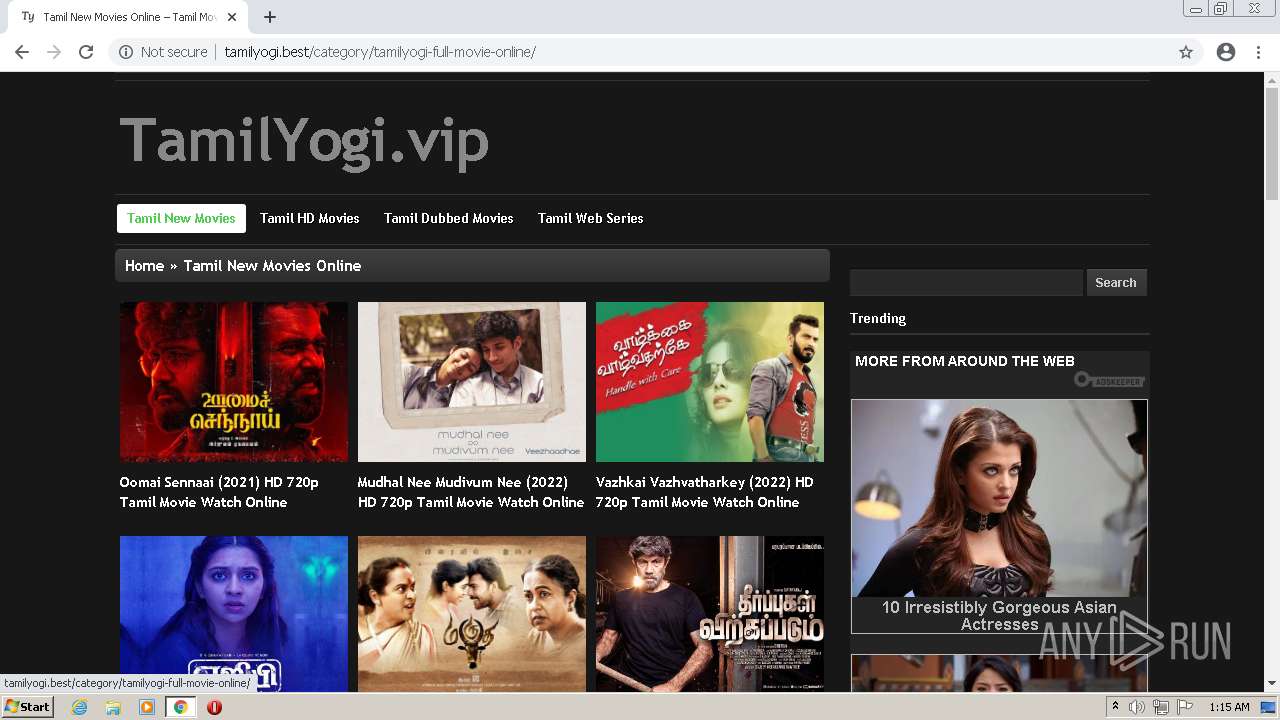The image size is (1280, 720).
Task: Go back to the previous page
Action: point(22,52)
